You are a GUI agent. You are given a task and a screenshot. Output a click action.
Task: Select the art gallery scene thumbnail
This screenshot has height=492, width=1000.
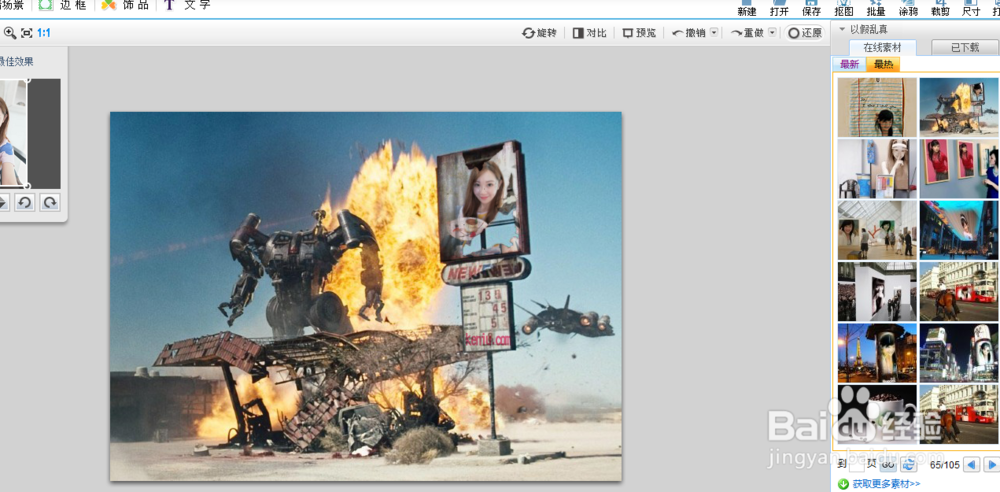tap(877, 230)
